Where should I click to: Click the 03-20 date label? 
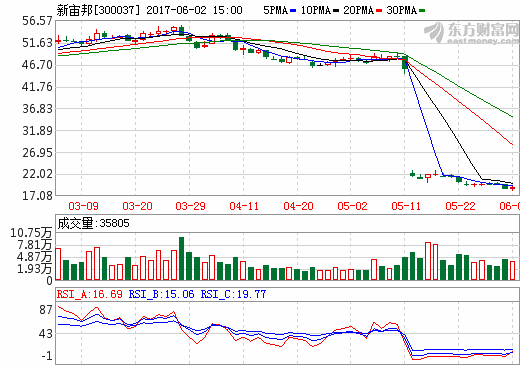point(137,206)
